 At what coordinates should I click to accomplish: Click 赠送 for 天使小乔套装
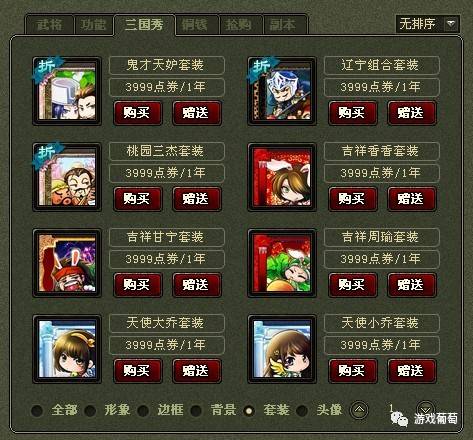412,371
